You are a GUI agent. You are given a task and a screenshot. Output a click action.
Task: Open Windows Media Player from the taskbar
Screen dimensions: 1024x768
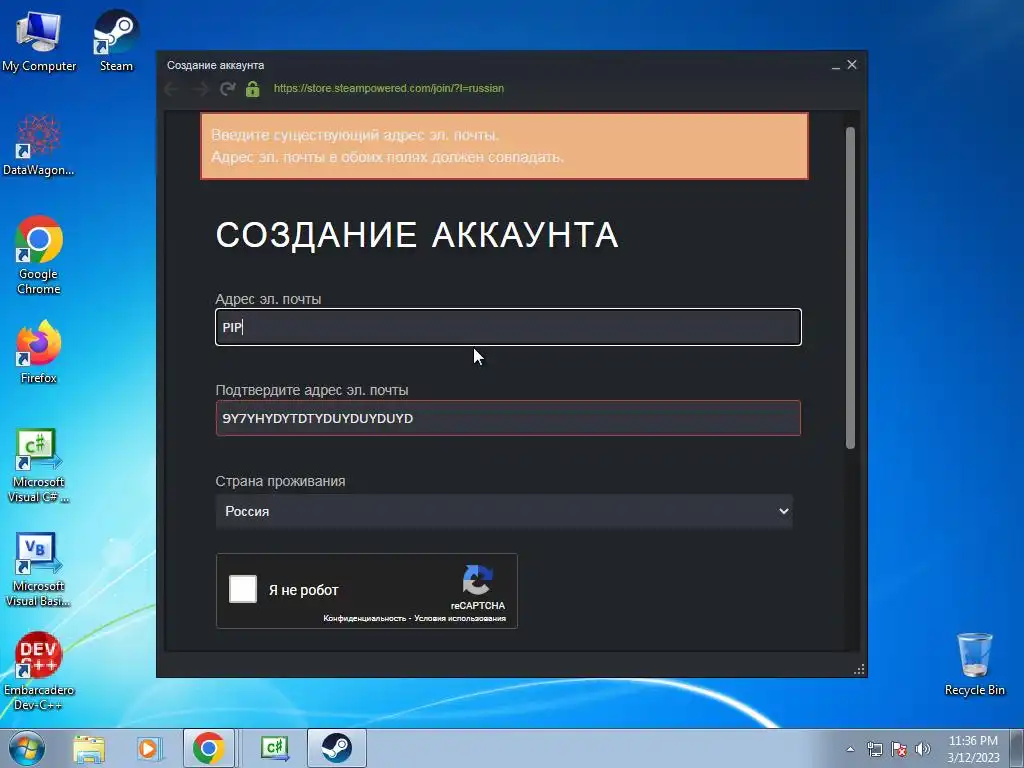pos(148,748)
